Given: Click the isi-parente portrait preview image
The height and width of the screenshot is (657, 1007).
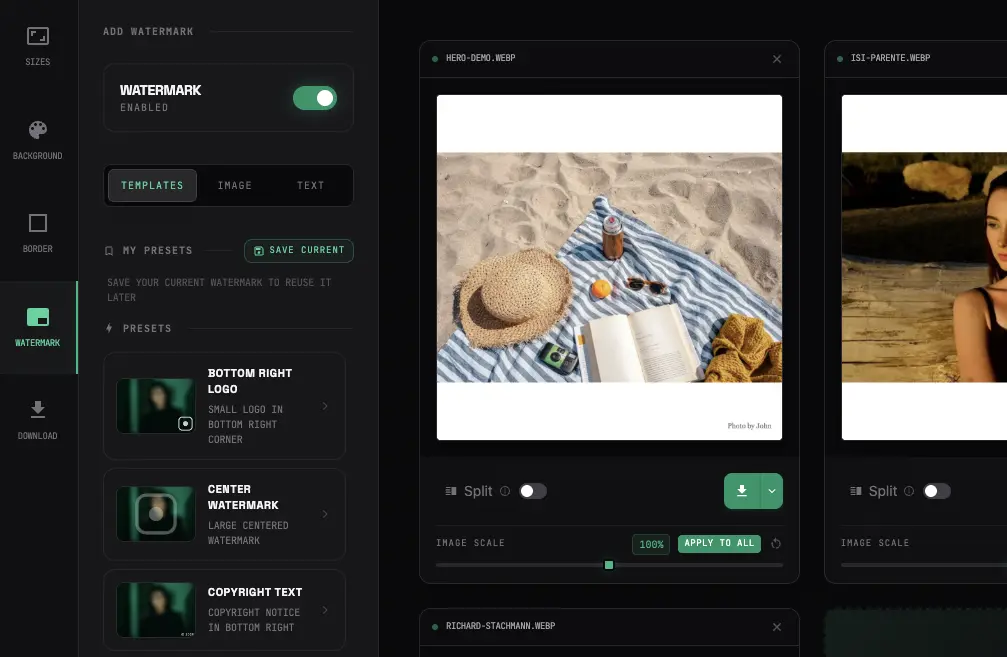Looking at the screenshot, I should point(924,267).
